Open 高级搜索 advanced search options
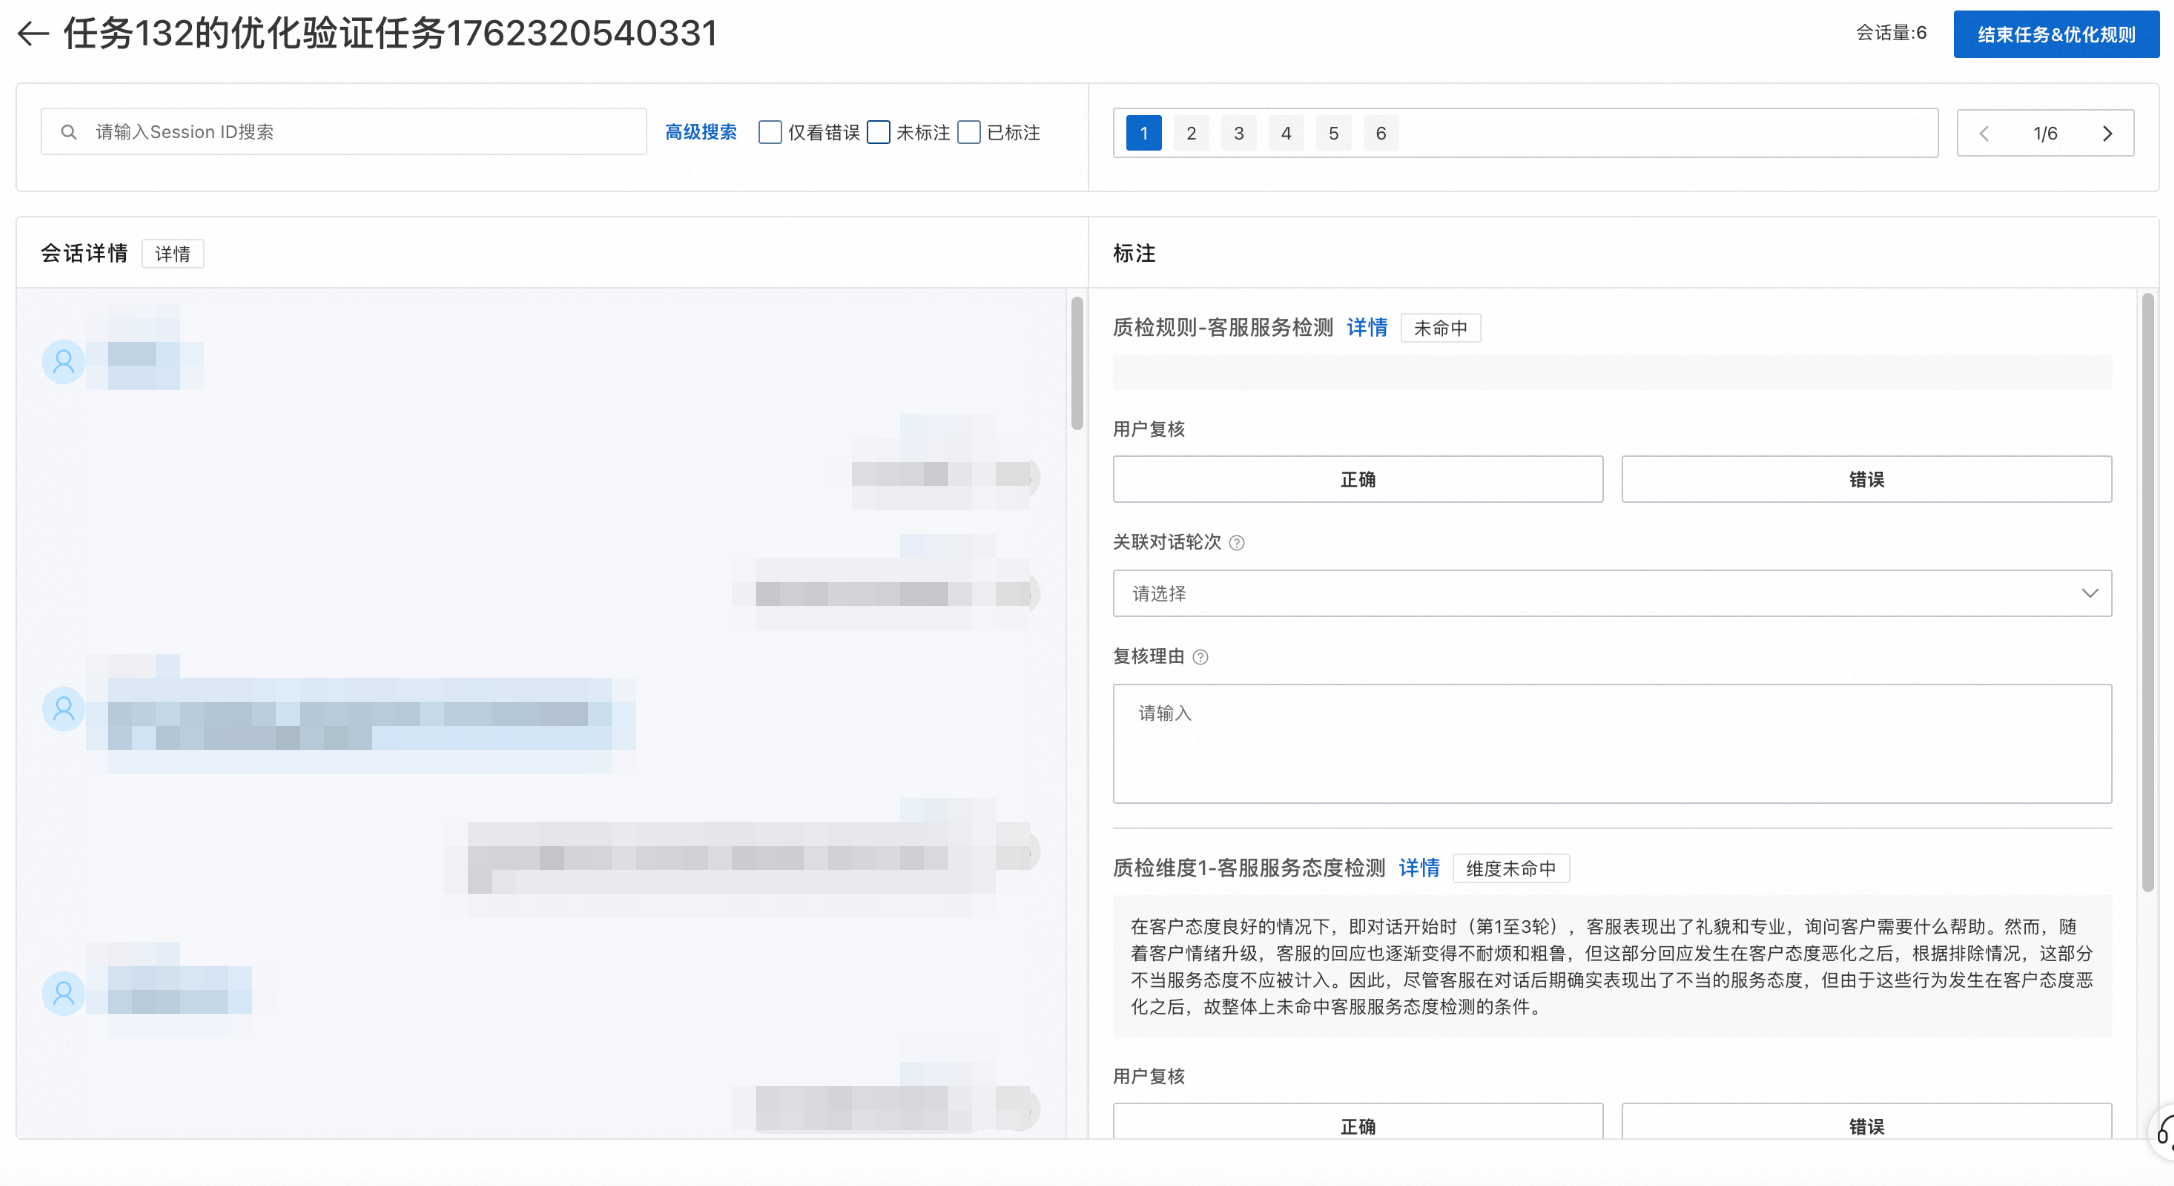Screen dimensions: 2174x1186 click(700, 132)
